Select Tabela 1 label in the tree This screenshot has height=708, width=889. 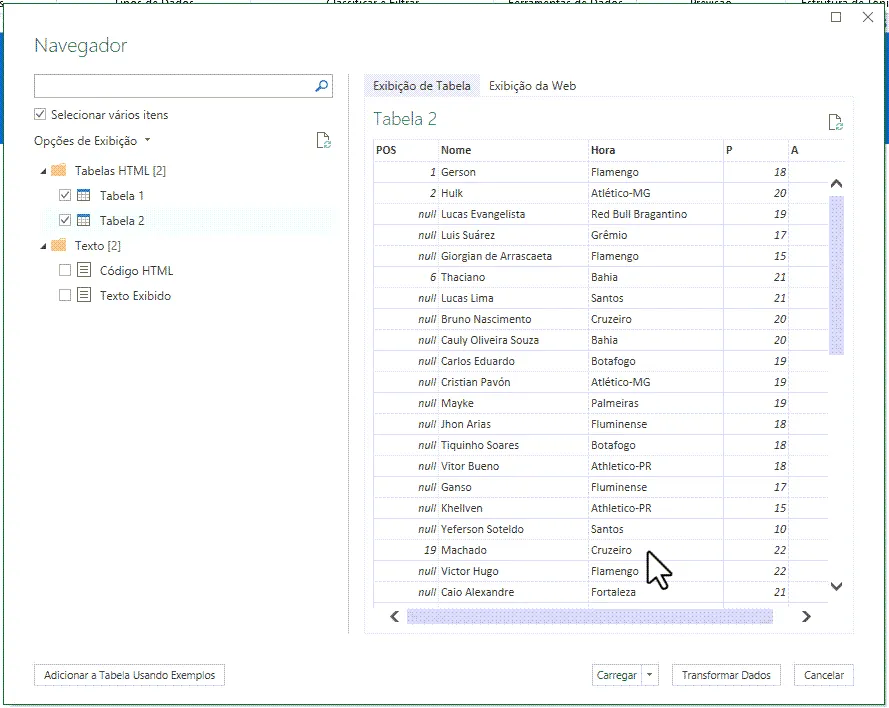point(122,196)
